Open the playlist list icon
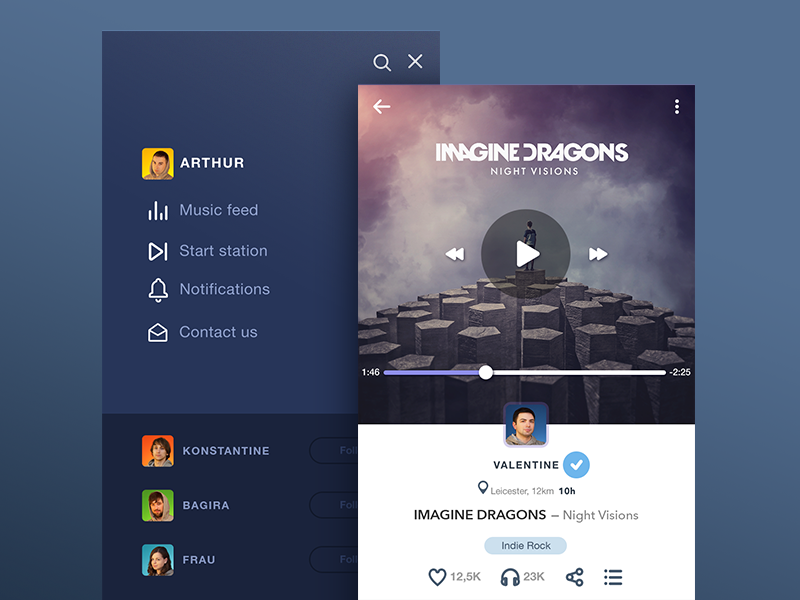Image resolution: width=800 pixels, height=600 pixels. 613,577
